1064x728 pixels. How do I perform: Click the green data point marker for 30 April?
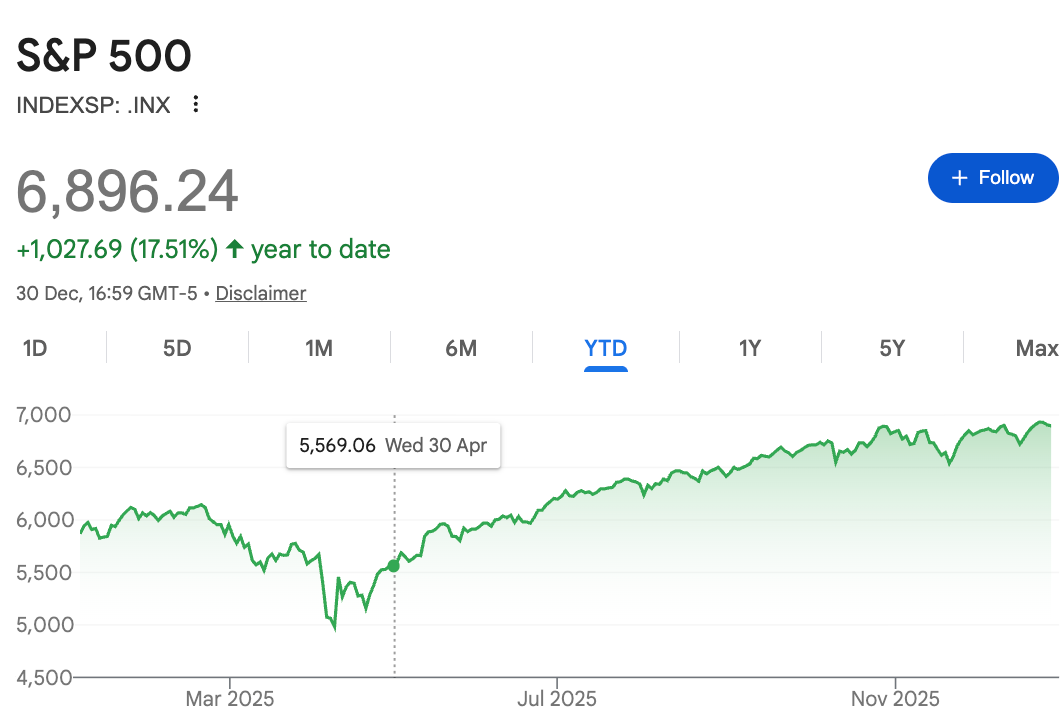394,565
